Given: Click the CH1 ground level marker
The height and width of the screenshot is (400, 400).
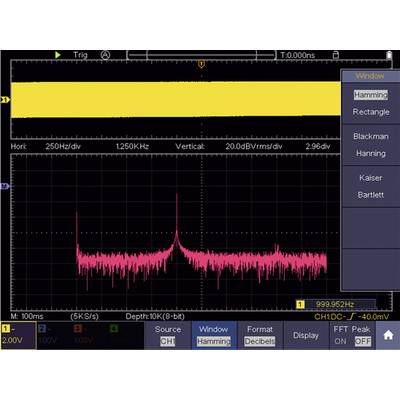Looking at the screenshot, I should (x=5, y=100).
